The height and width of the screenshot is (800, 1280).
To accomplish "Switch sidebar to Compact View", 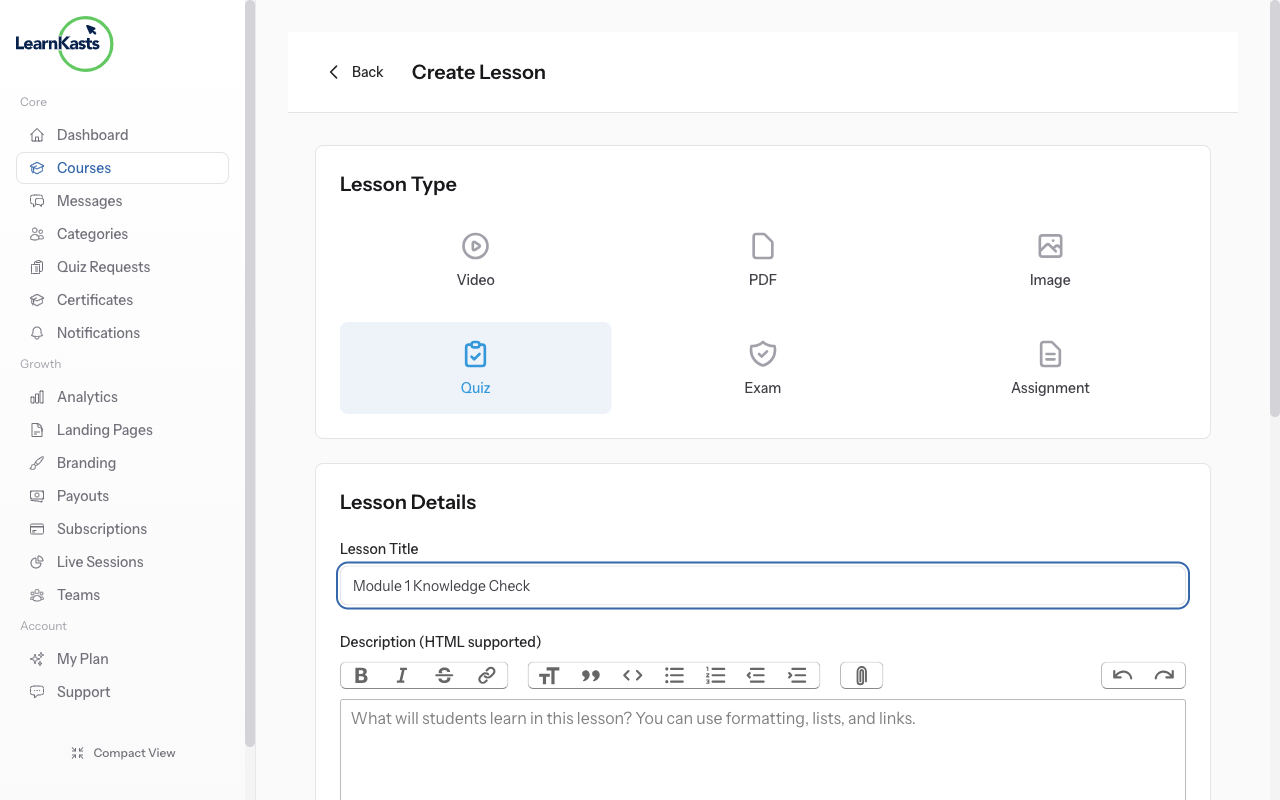I will 123,753.
